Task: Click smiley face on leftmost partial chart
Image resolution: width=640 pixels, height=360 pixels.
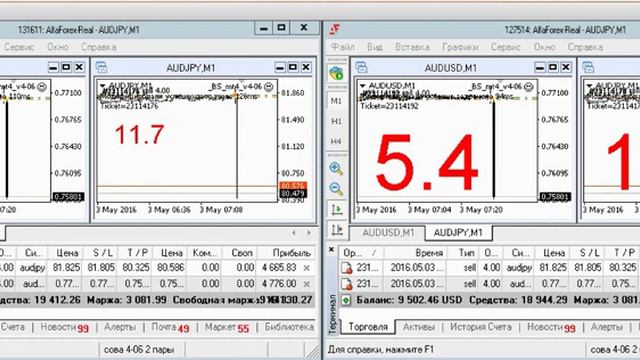Action: click(x=42, y=87)
